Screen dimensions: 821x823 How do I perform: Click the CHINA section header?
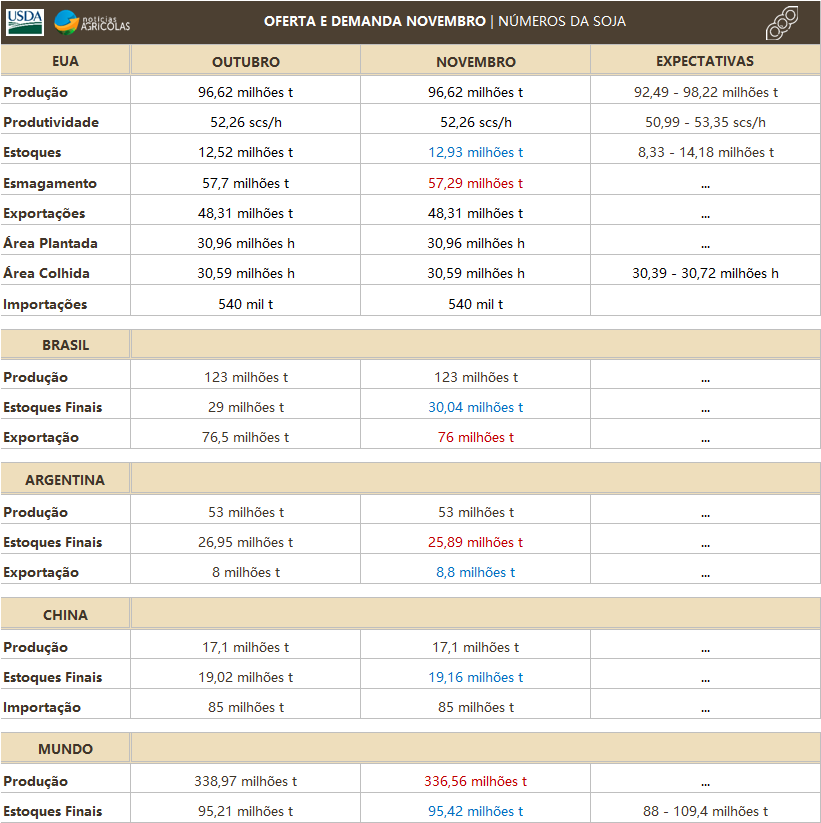(x=65, y=615)
